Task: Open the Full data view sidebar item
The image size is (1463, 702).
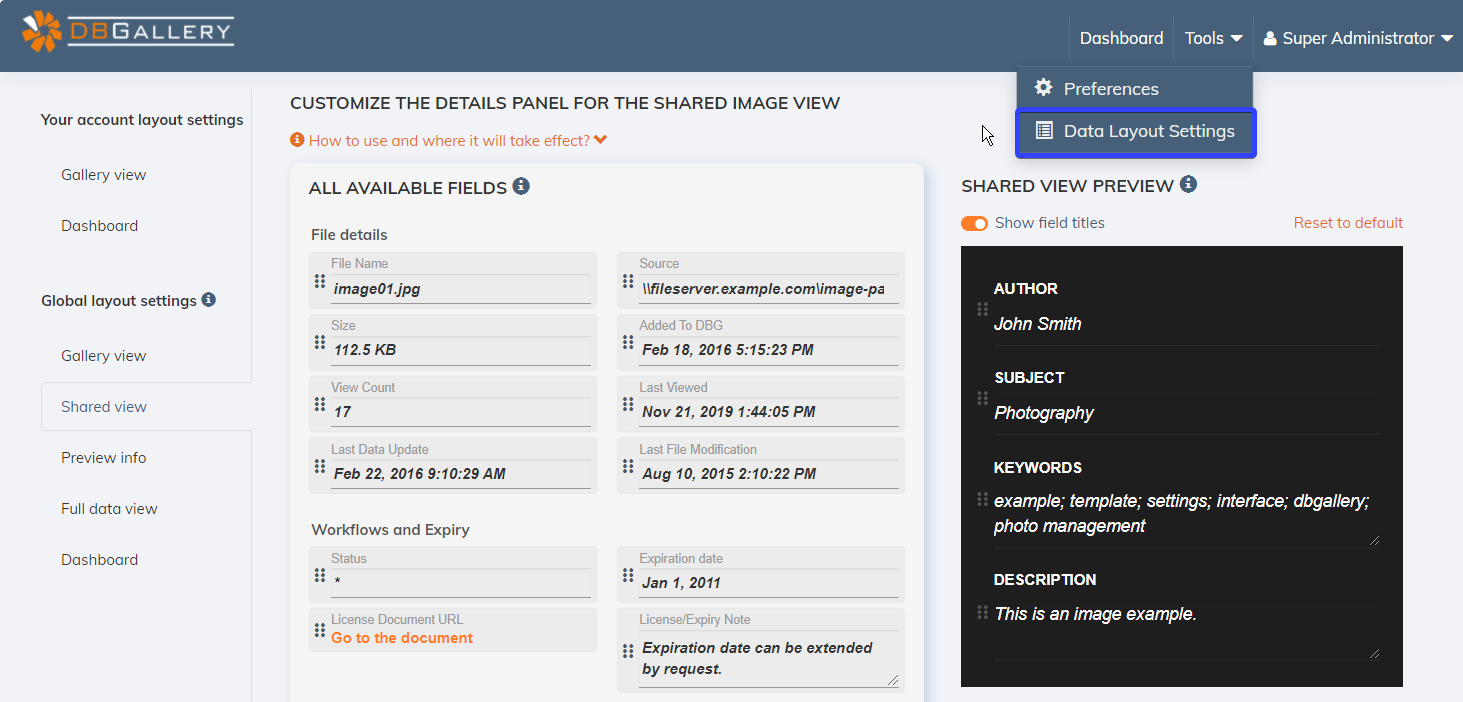Action: tap(110, 509)
